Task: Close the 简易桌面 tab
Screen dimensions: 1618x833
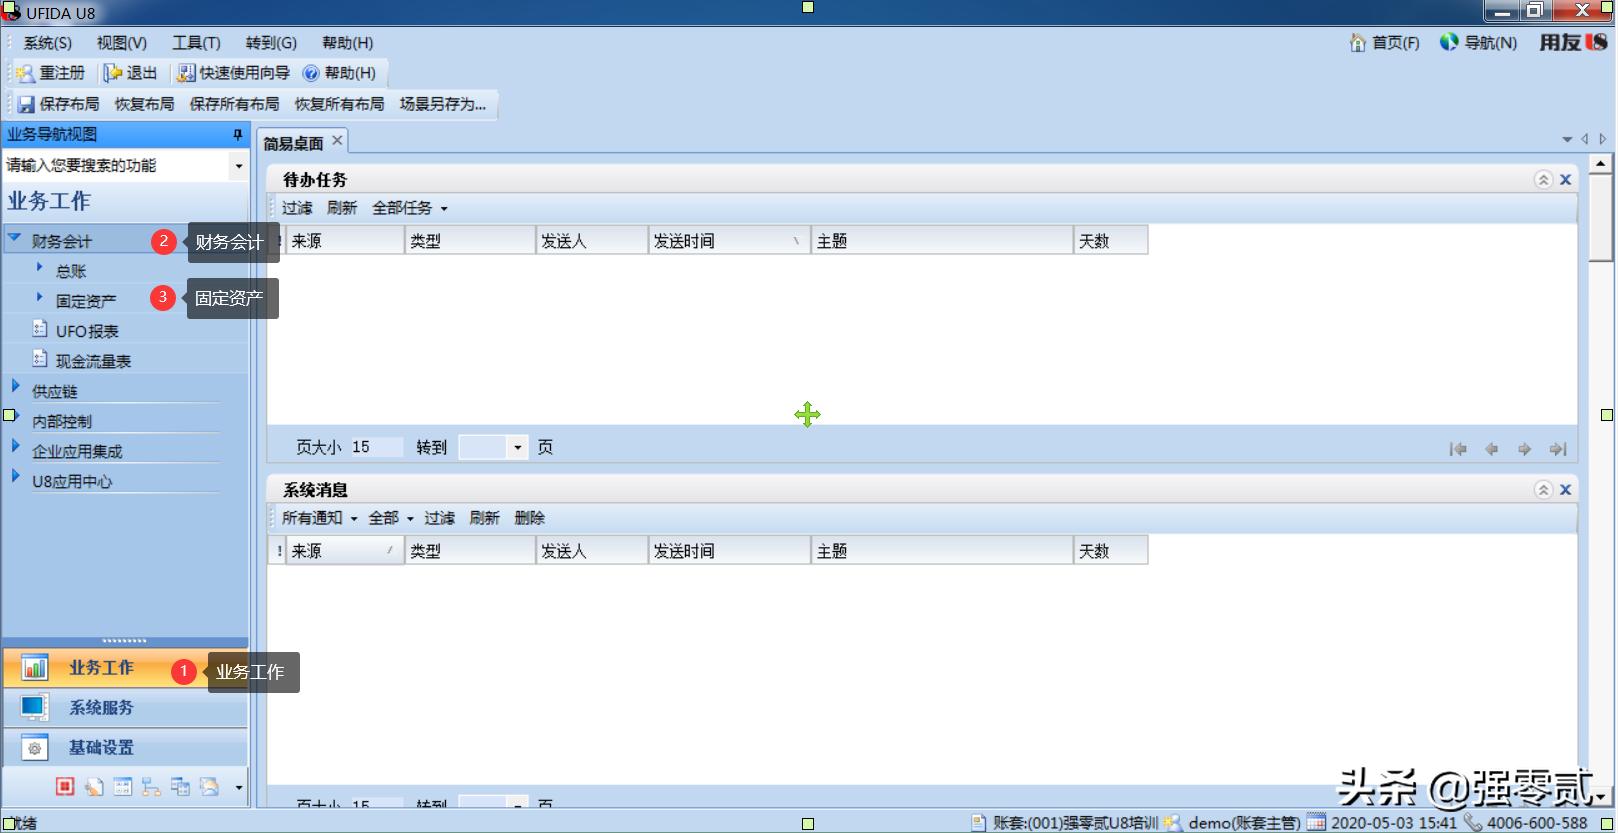Action: 338,141
